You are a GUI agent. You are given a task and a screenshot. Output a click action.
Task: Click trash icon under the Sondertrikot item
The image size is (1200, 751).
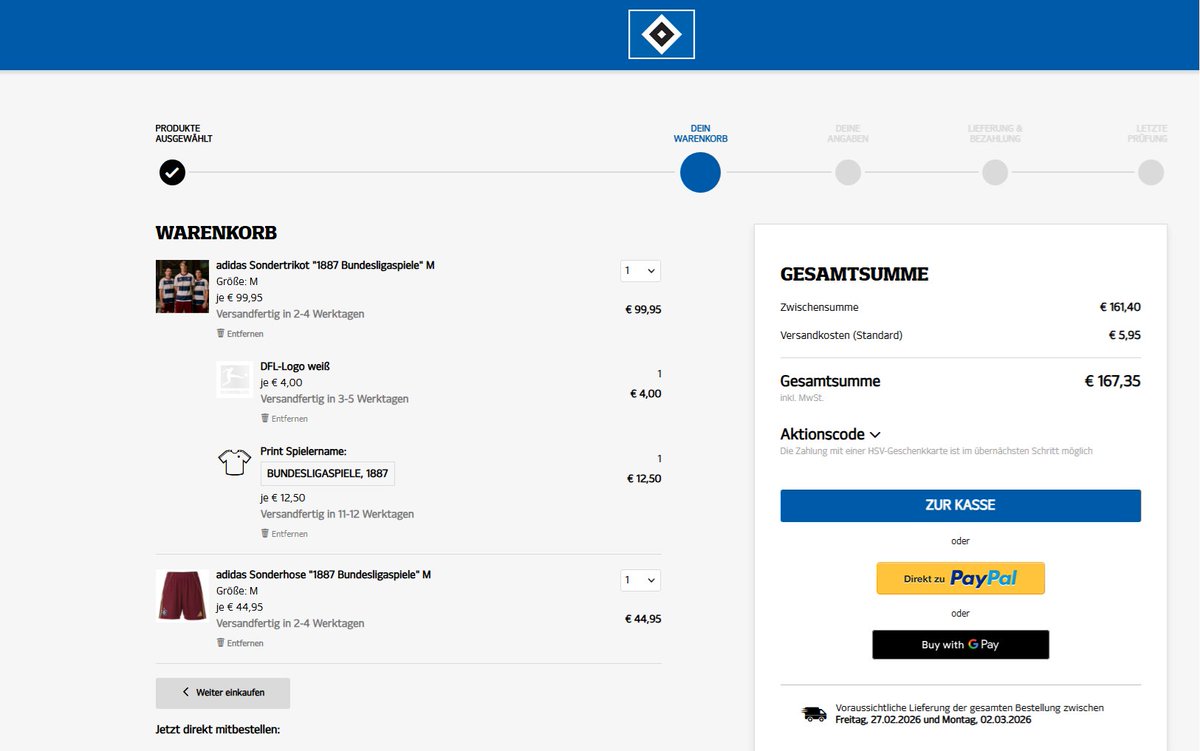(x=221, y=333)
